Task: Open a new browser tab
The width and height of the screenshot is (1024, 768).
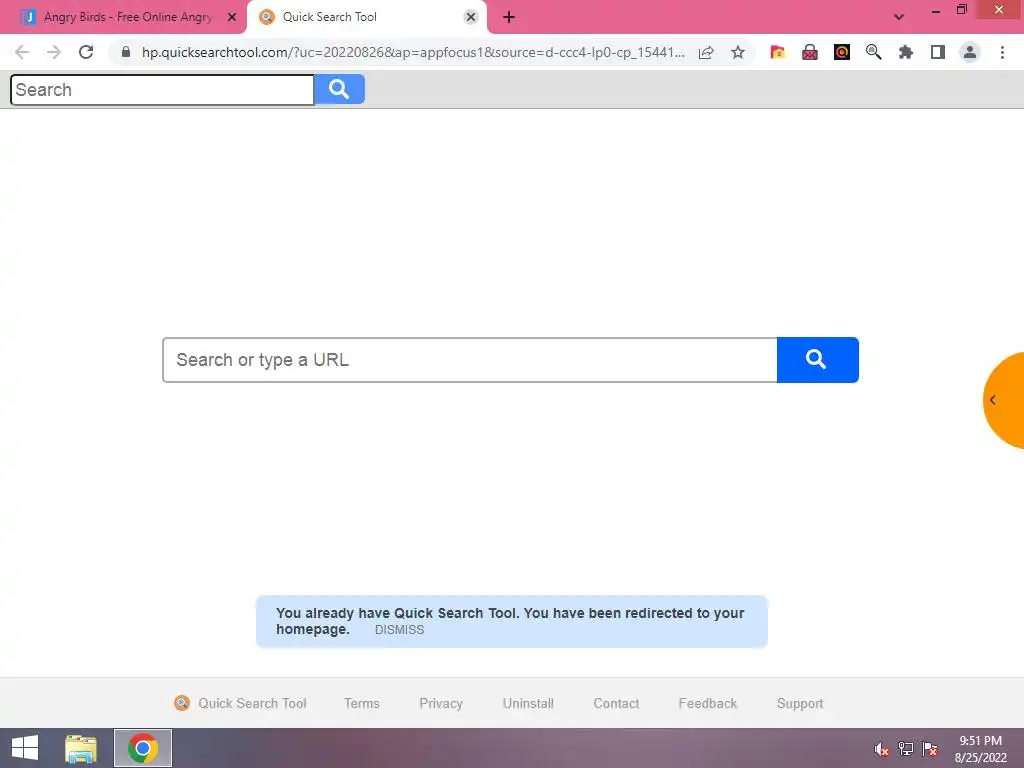Action: coord(509,17)
